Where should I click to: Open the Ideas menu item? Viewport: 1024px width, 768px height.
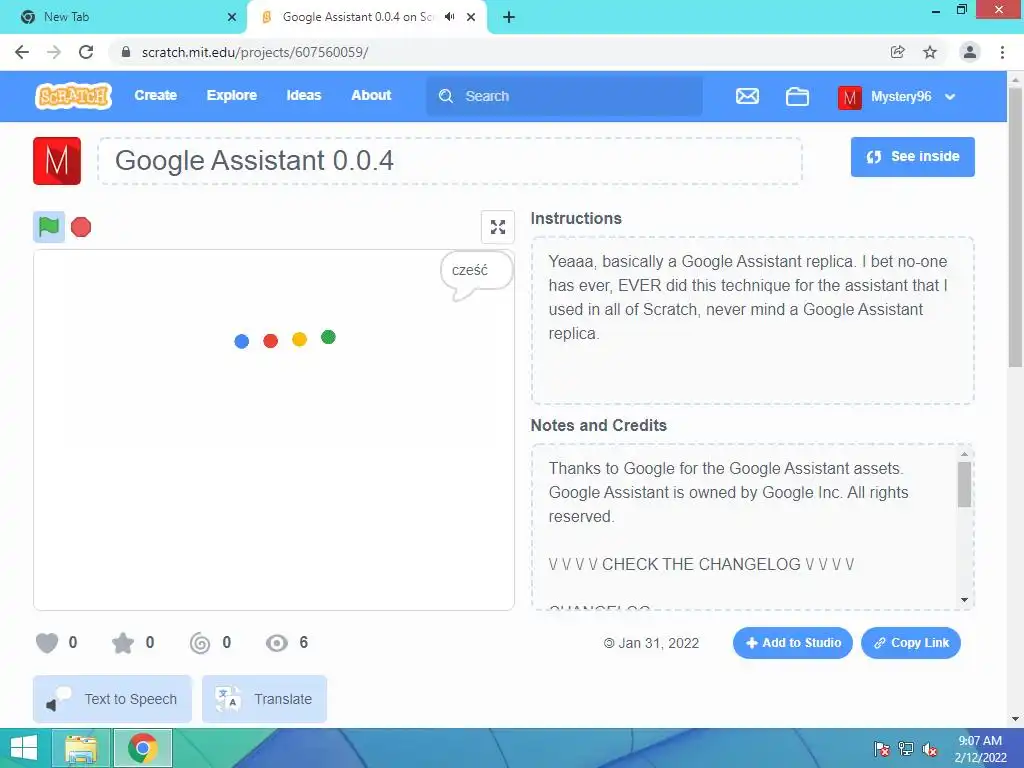click(x=304, y=95)
